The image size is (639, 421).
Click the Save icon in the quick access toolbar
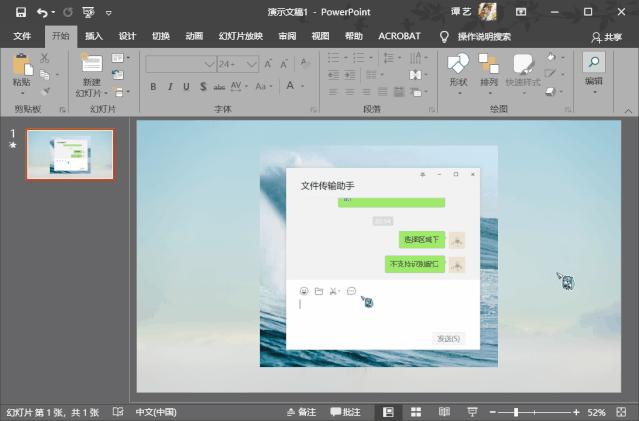pyautogui.click(x=21, y=12)
